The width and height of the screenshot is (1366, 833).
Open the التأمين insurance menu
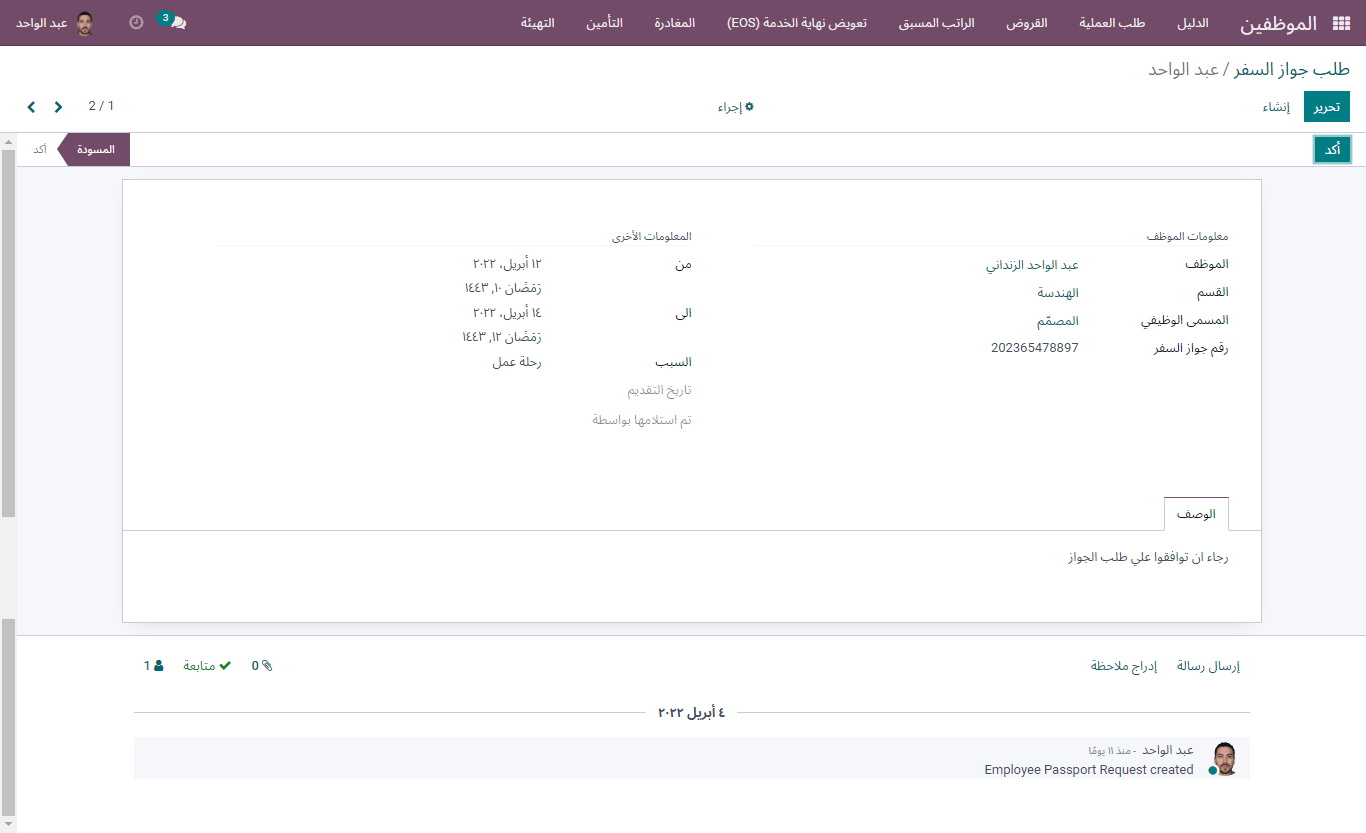point(604,23)
